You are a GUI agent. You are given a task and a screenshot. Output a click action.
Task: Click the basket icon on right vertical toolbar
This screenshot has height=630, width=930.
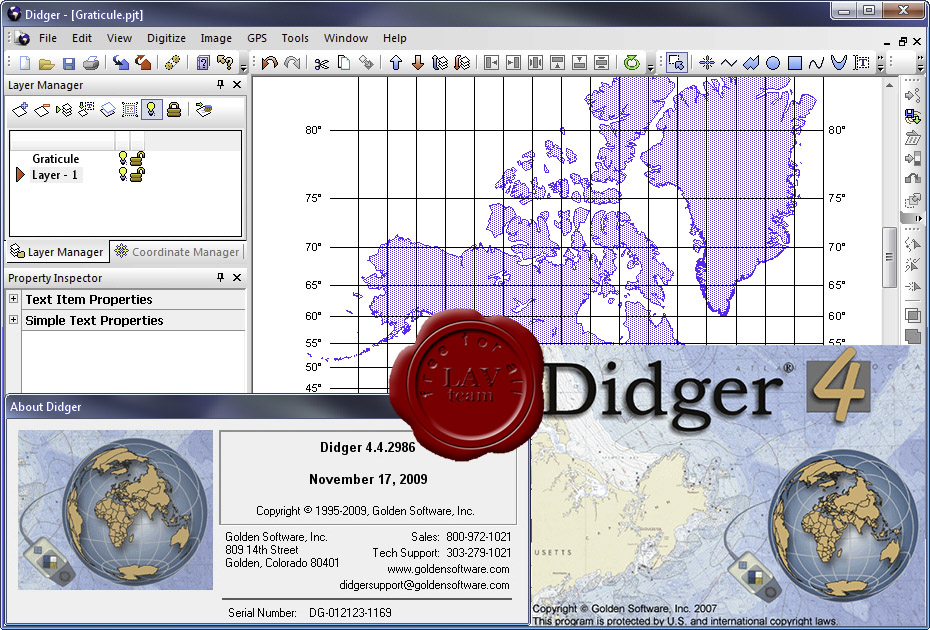coord(913,139)
